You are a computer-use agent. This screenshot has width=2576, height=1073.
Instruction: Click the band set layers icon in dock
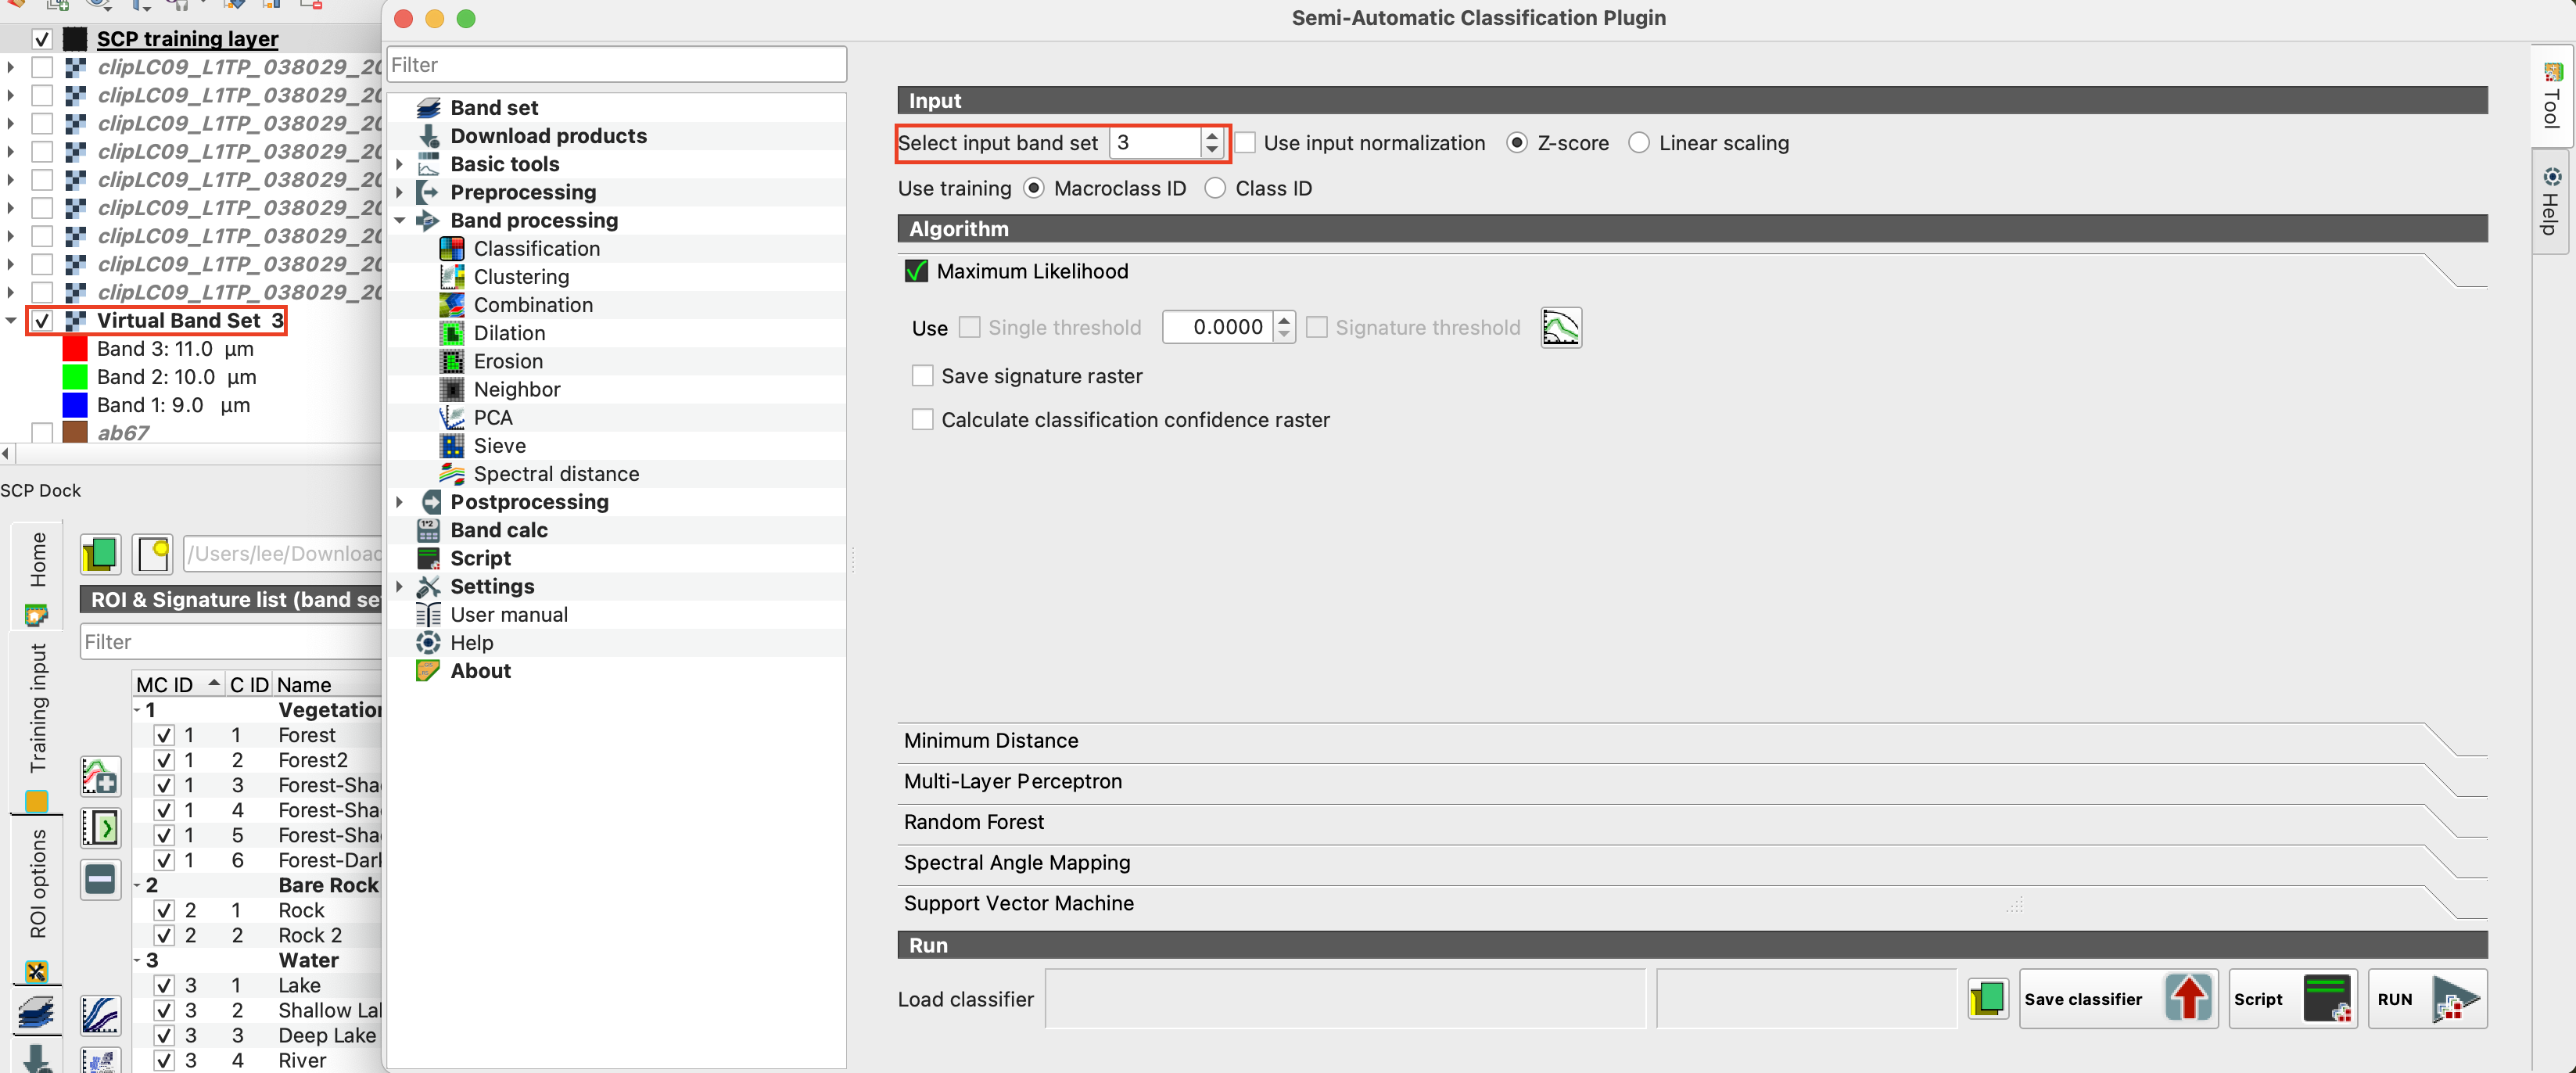[x=37, y=1014]
